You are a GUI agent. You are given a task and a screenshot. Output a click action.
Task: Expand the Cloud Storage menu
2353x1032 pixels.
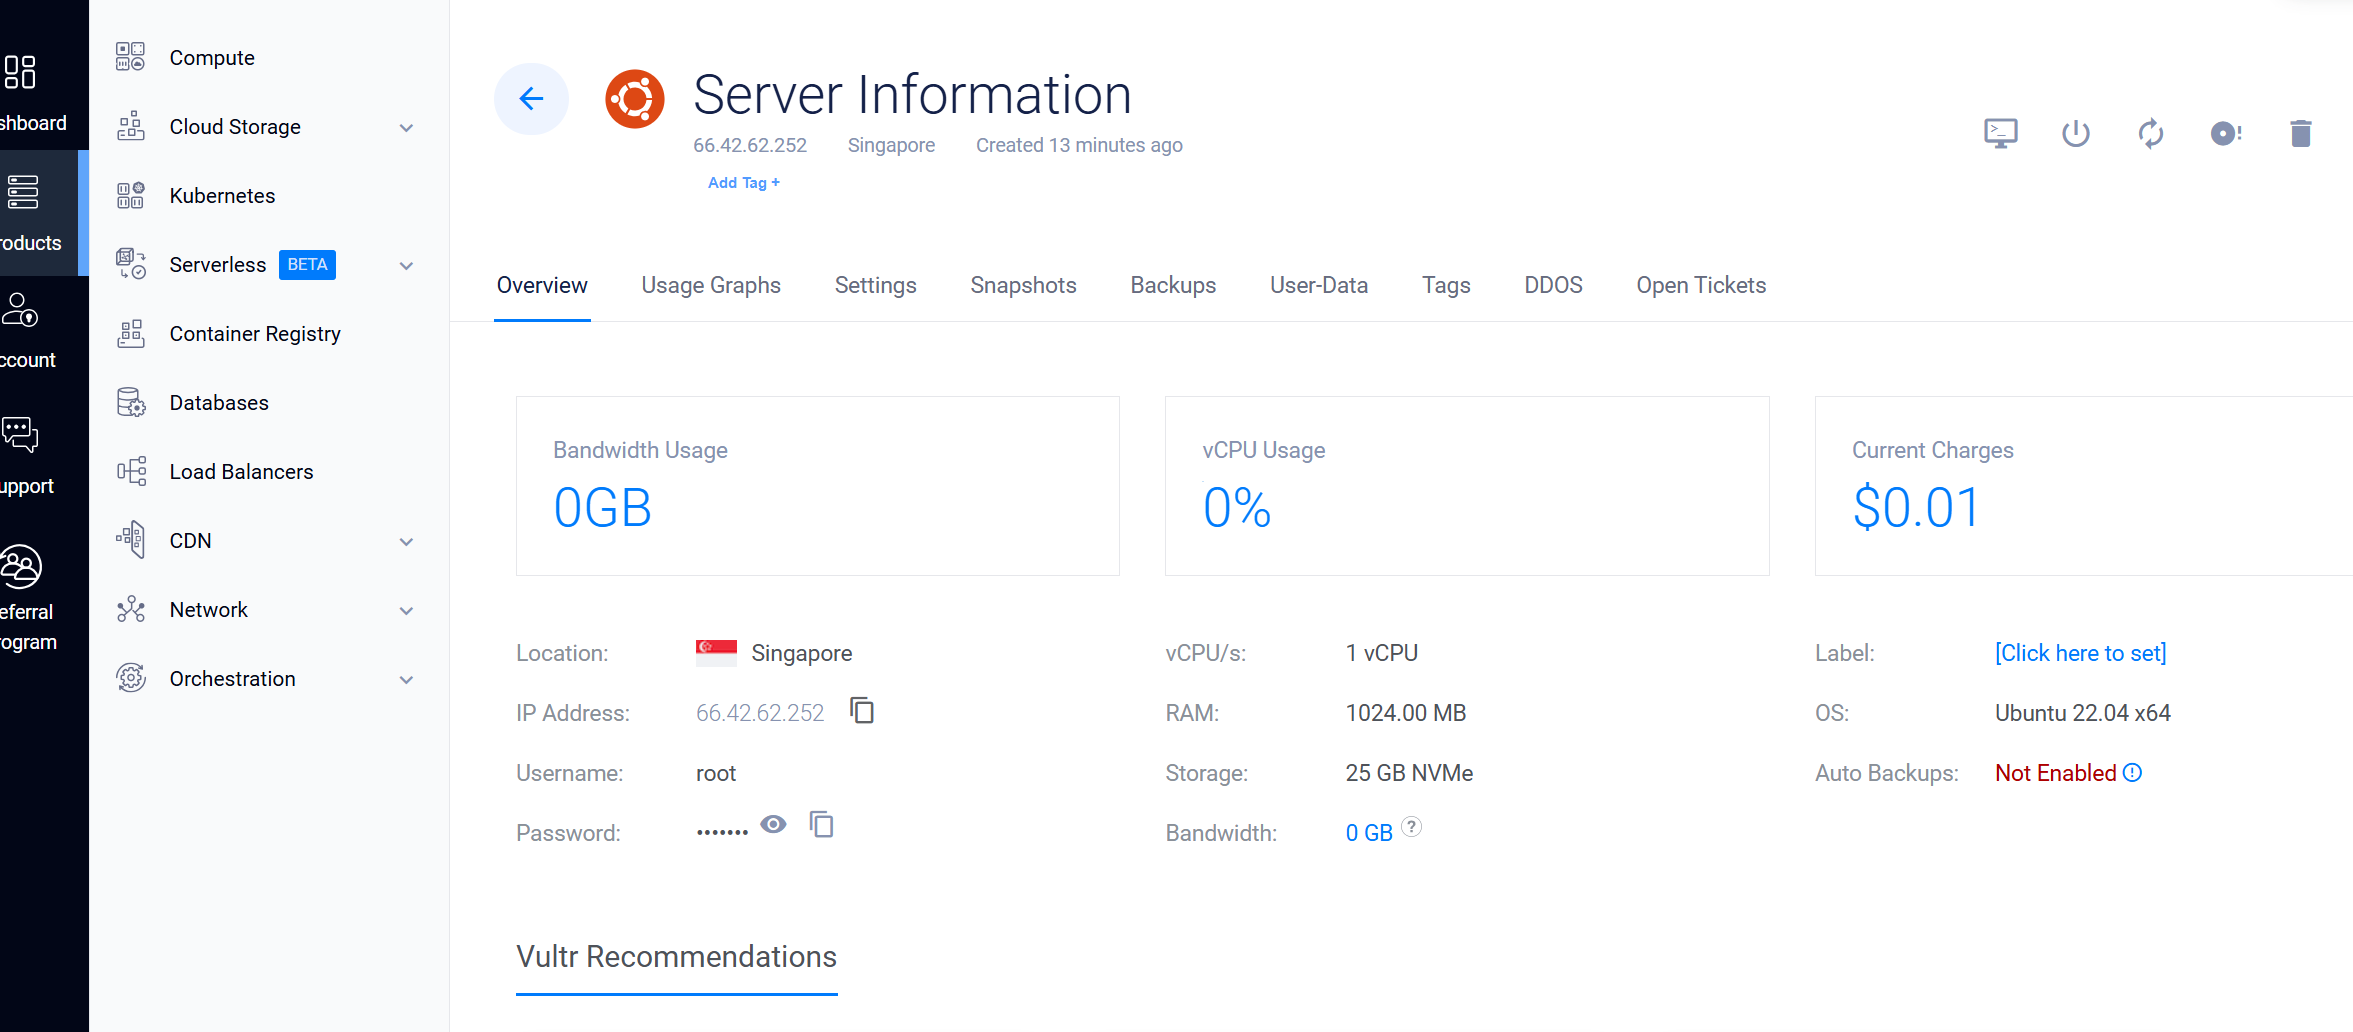[x=406, y=128]
